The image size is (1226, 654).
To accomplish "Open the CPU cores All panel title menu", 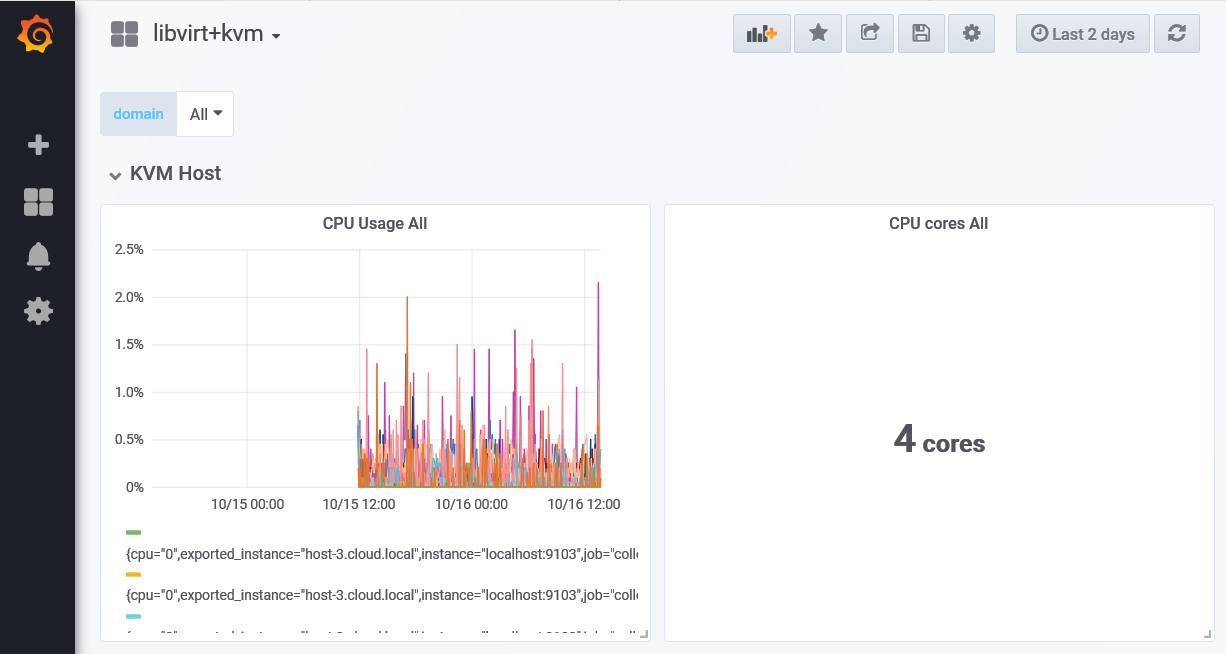I will (x=939, y=224).
